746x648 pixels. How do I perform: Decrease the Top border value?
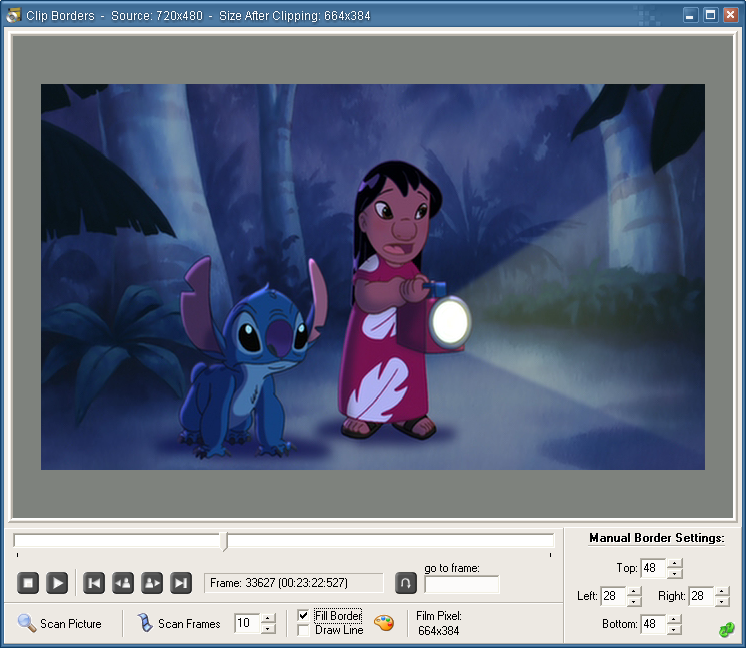coord(674,573)
